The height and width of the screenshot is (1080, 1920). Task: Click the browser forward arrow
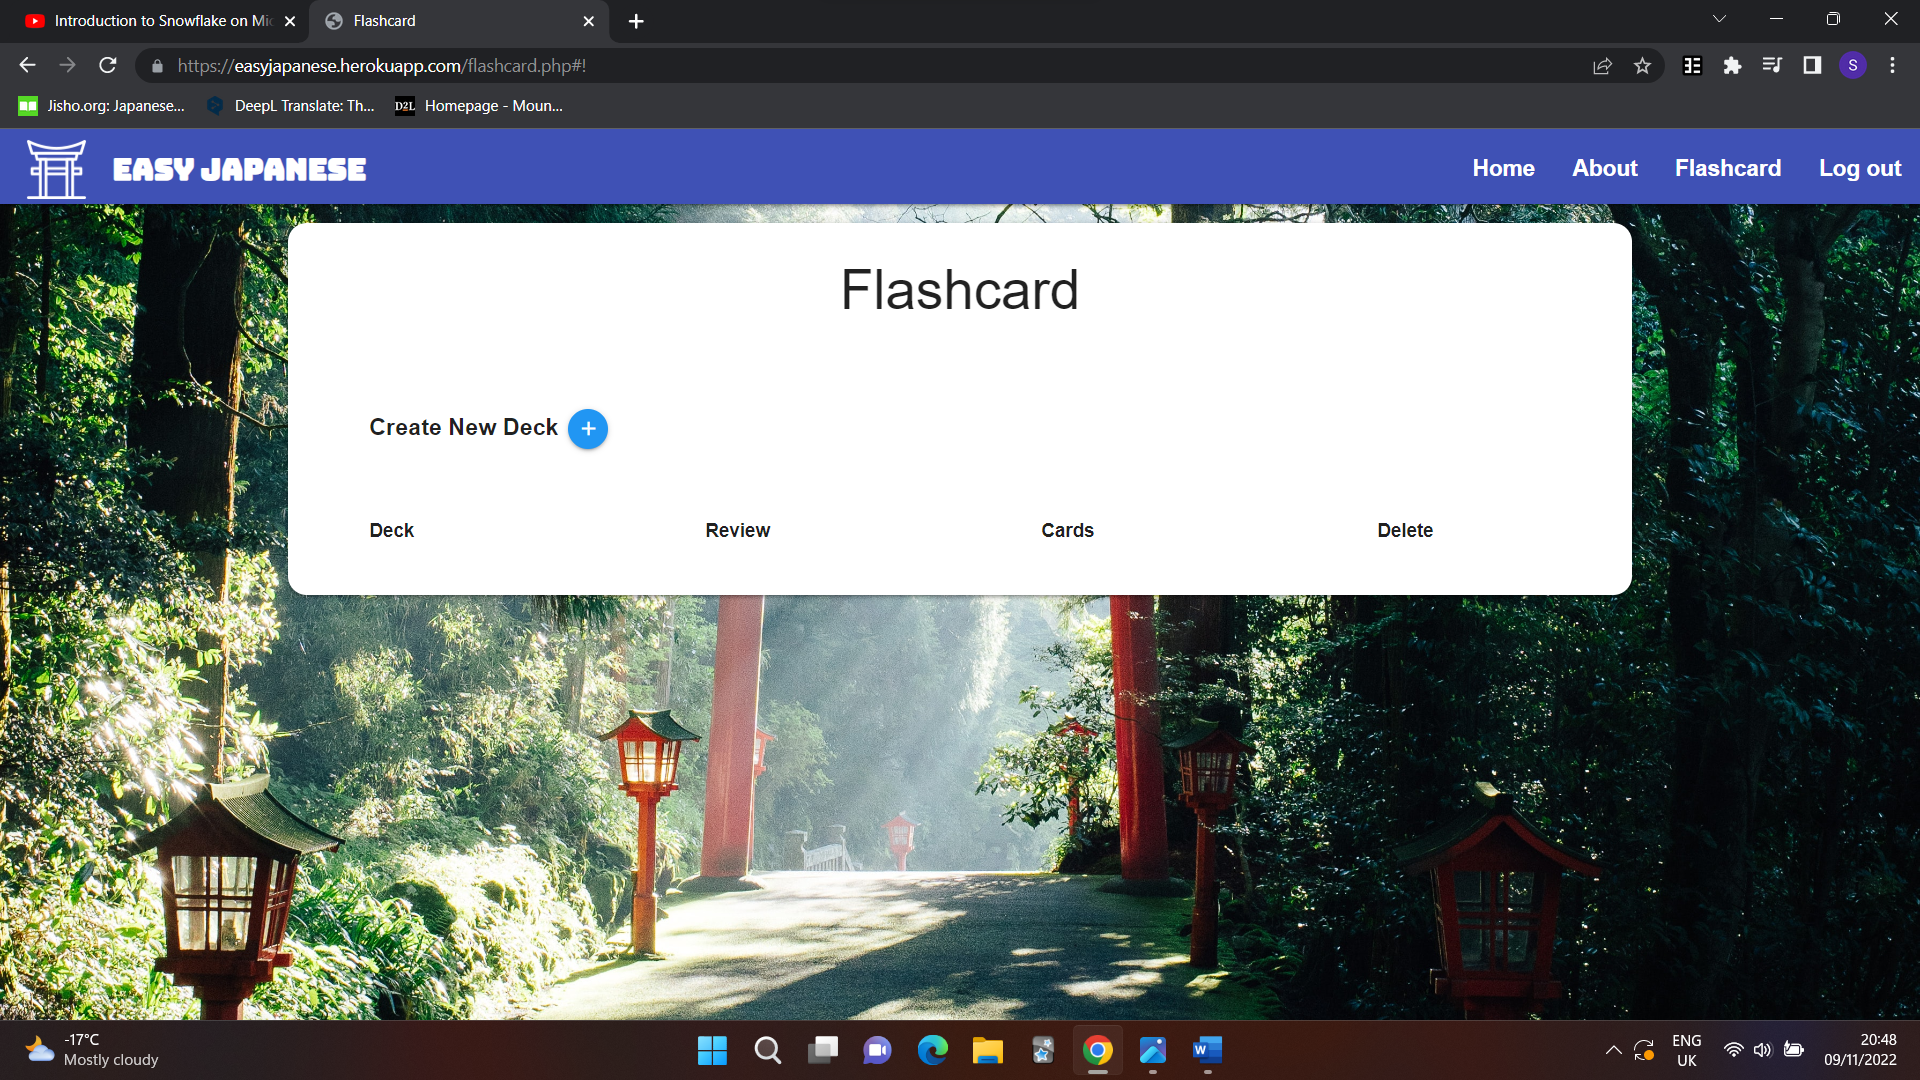67,65
